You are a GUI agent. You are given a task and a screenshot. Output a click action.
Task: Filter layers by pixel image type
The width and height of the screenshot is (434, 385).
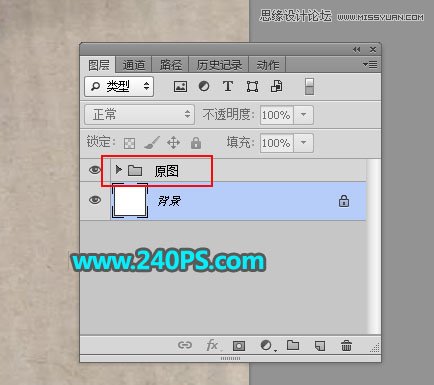pos(180,87)
